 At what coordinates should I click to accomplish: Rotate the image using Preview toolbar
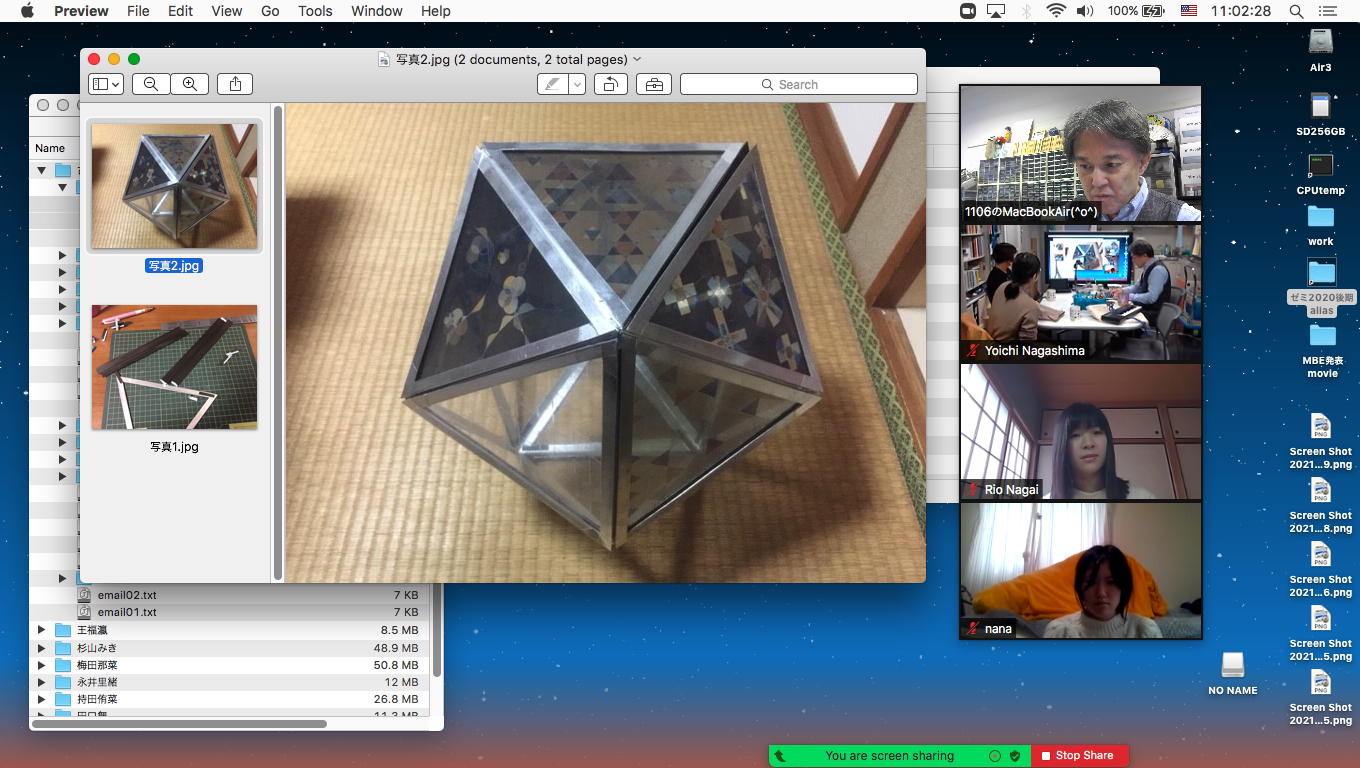tap(610, 85)
